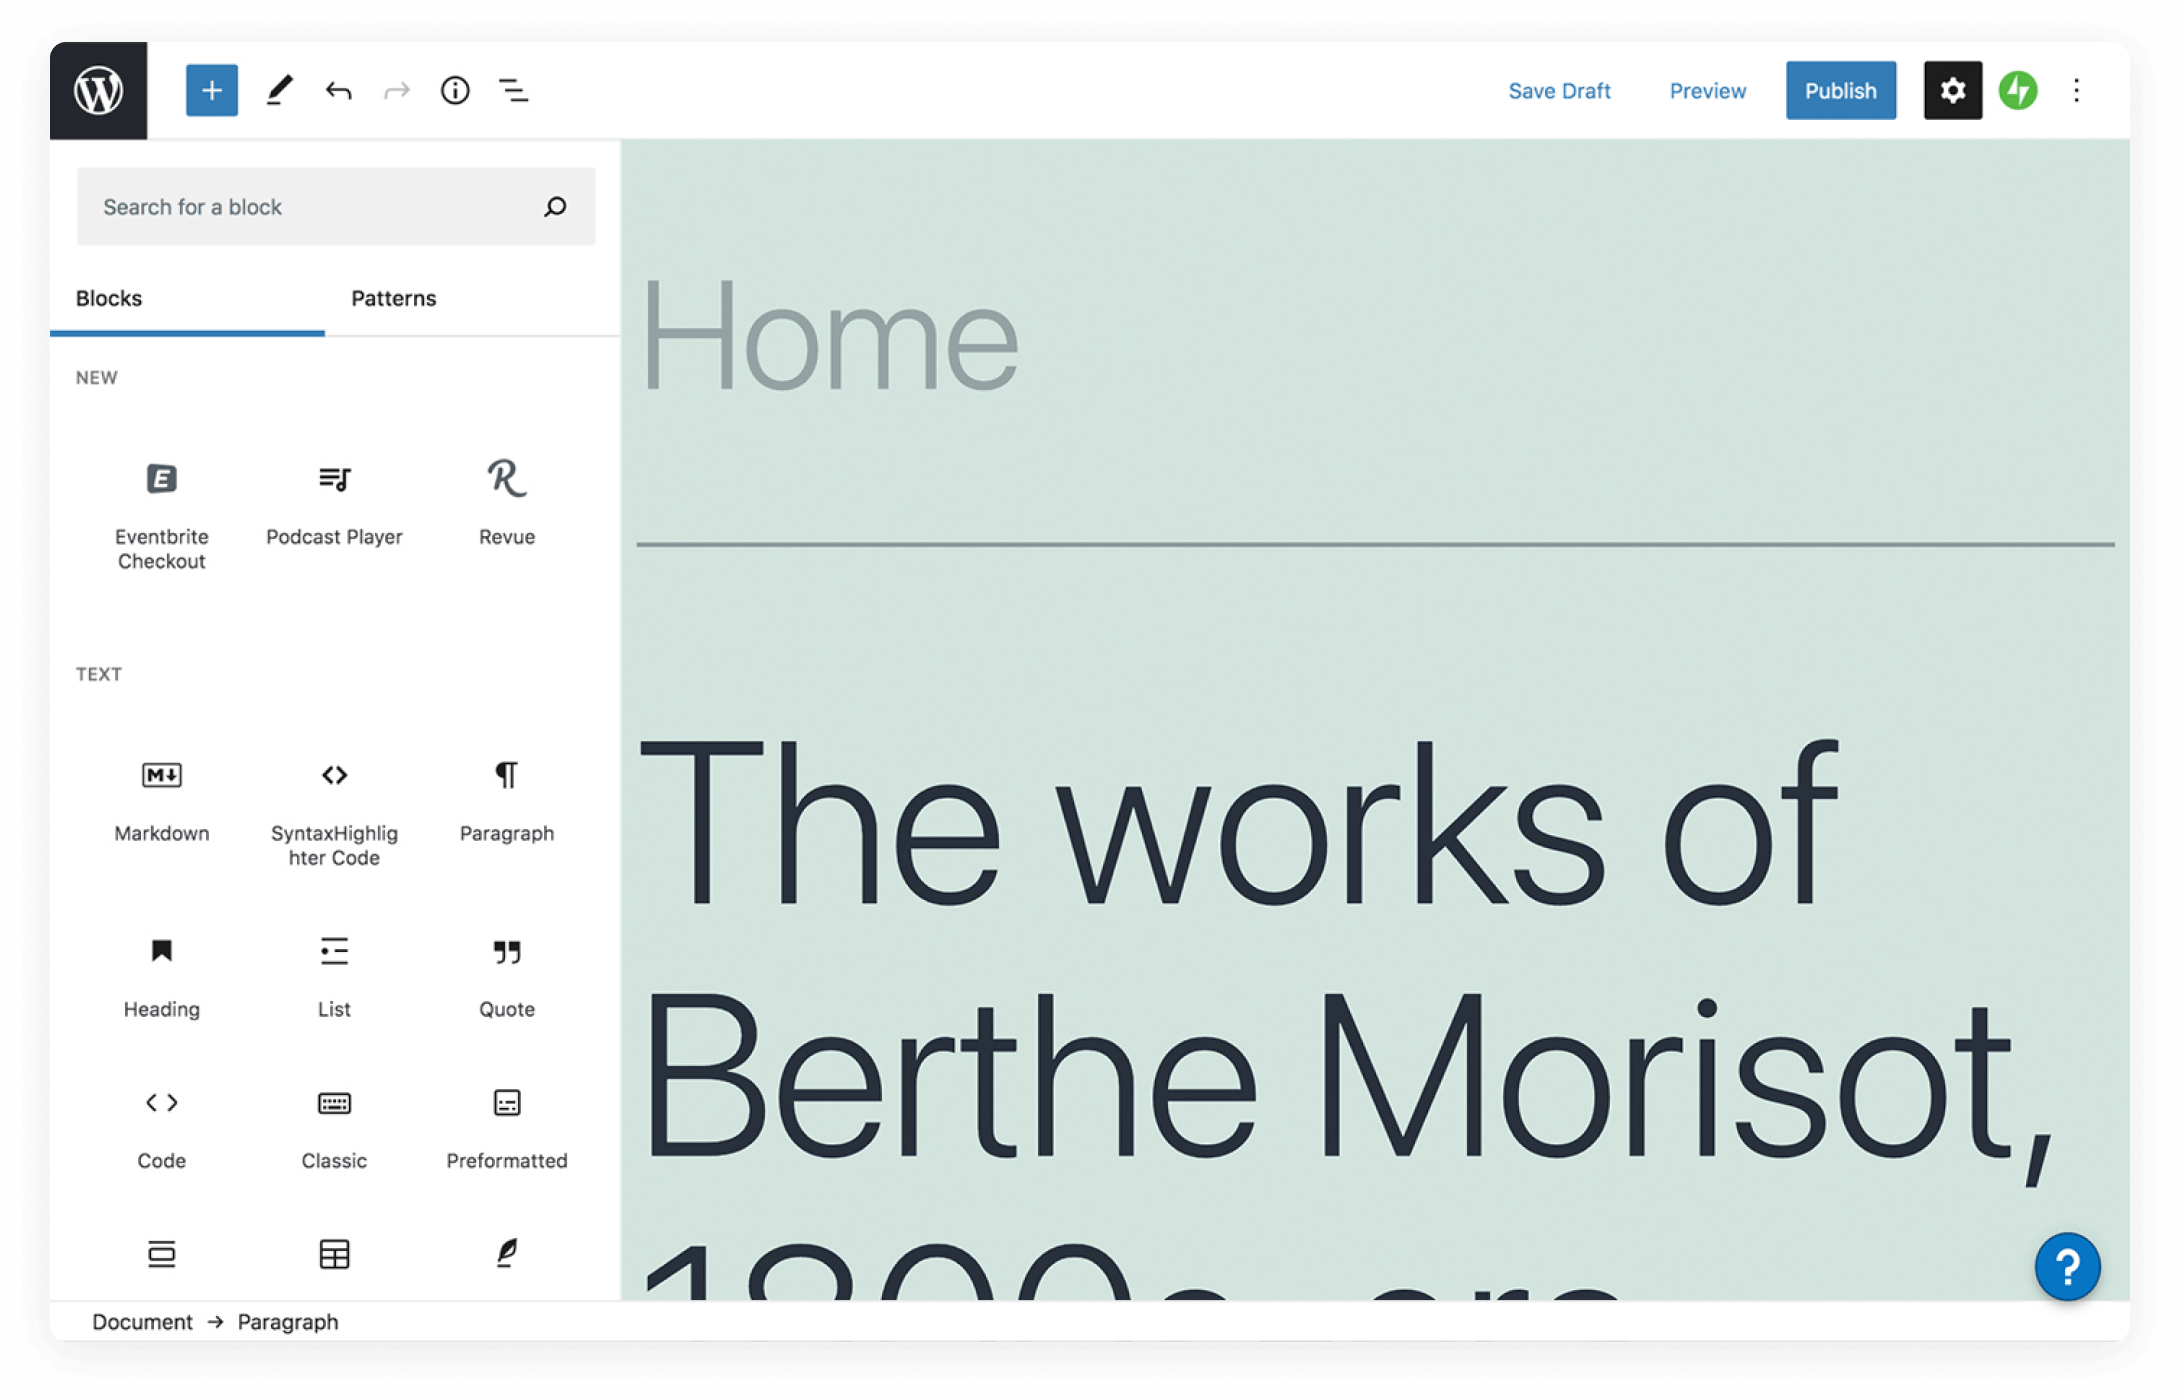Toggle the Jetpack quick-action icon
The image size is (2180, 1400).
coord(2018,91)
